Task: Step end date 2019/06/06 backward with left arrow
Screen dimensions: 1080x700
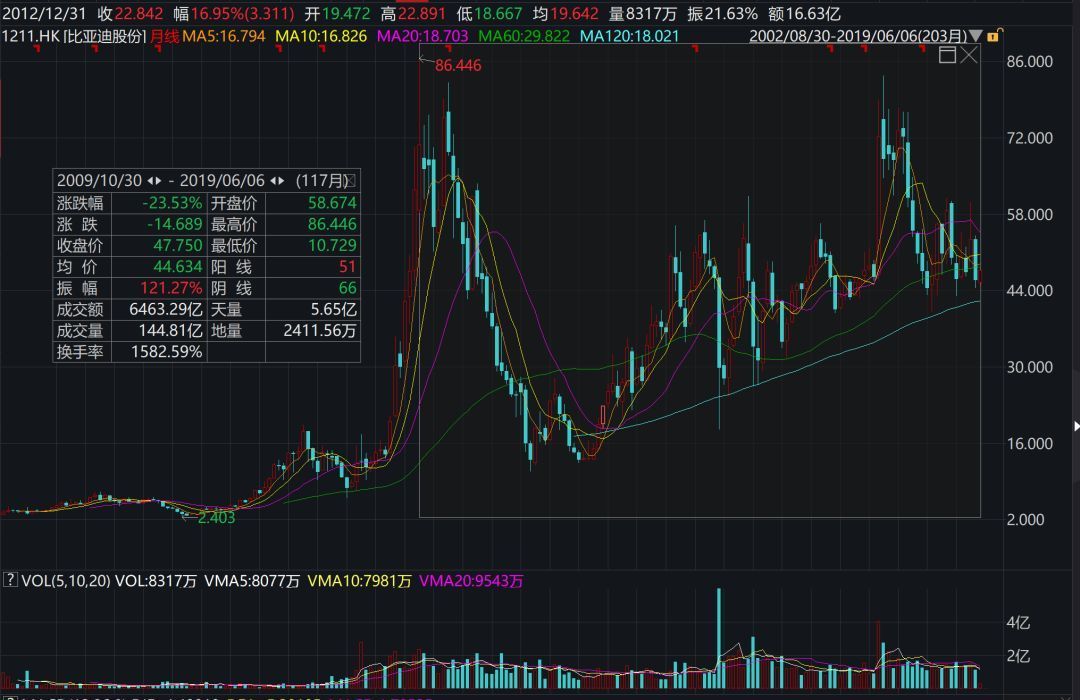Action: pyautogui.click(x=274, y=181)
